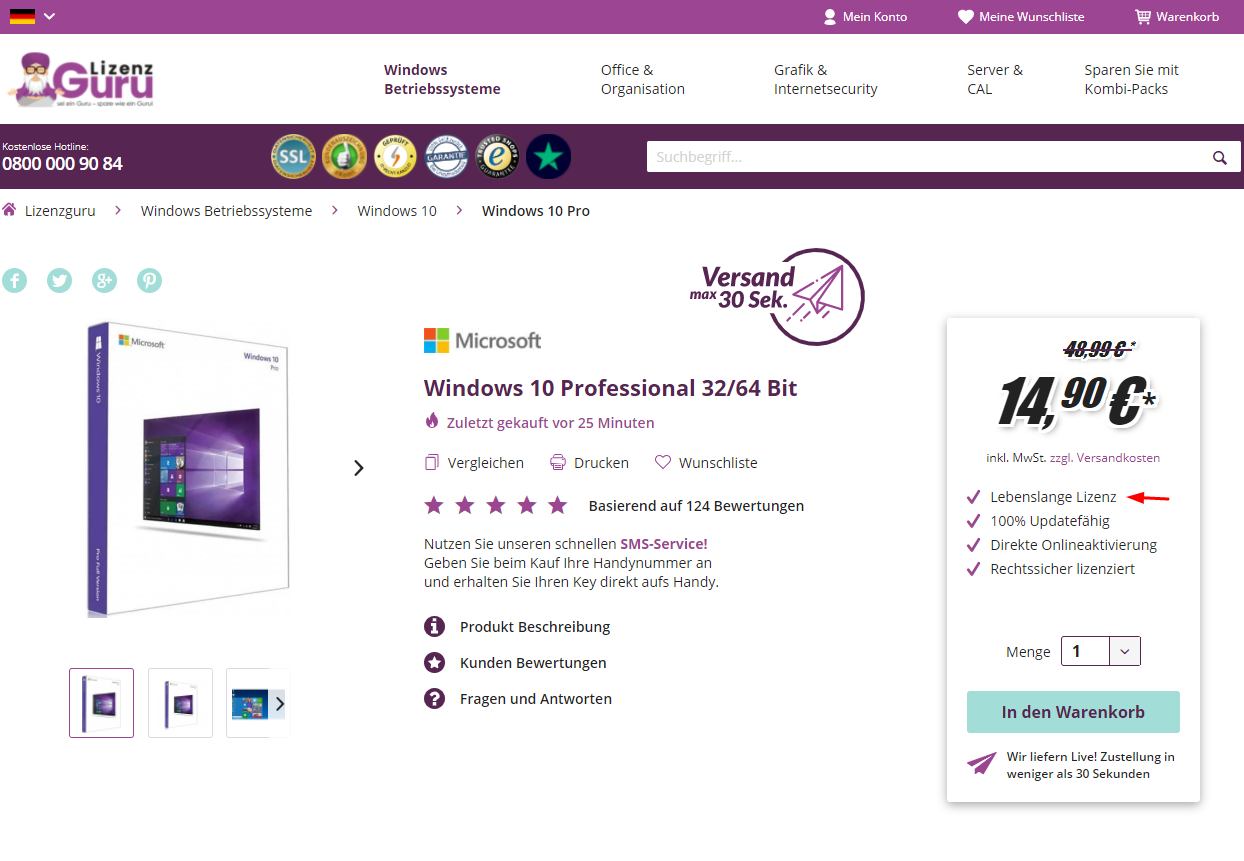Click the search magnifier icon

(1220, 157)
